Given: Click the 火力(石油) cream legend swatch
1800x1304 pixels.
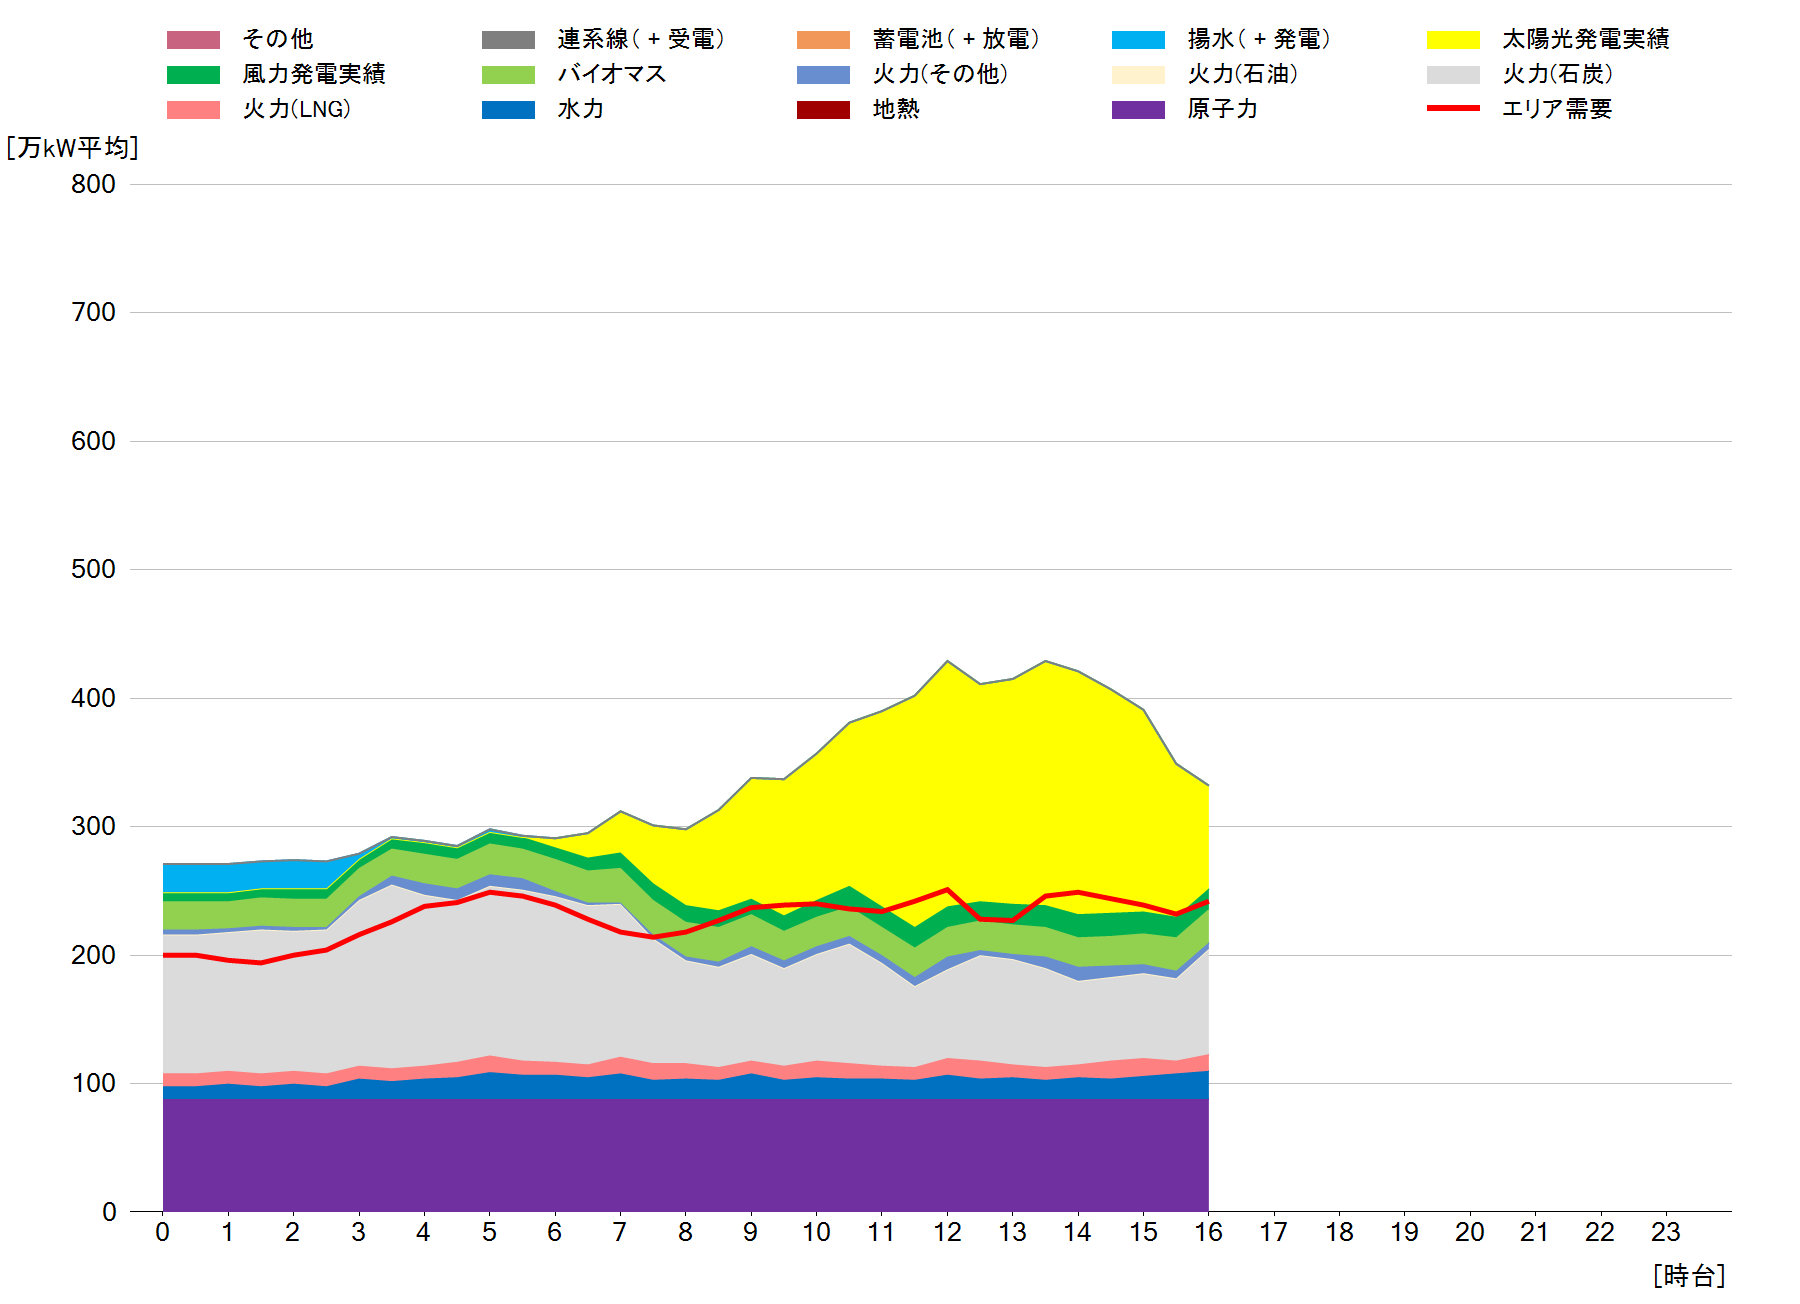Looking at the screenshot, I should tap(1138, 75).
